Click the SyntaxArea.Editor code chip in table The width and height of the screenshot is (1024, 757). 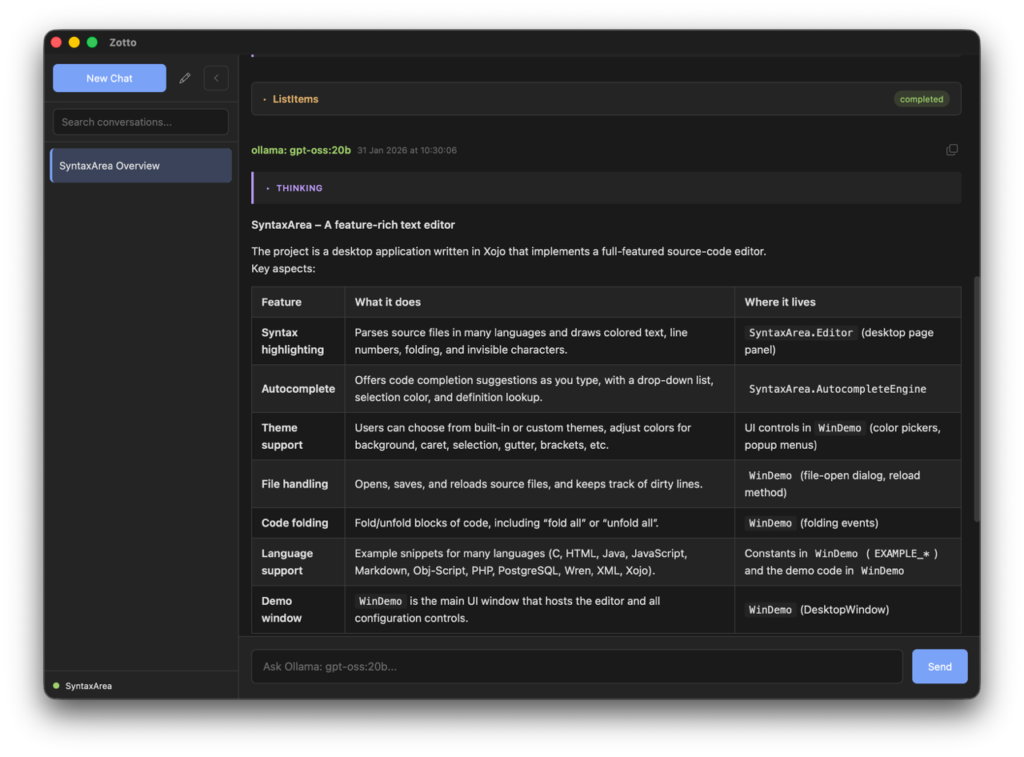(801, 332)
